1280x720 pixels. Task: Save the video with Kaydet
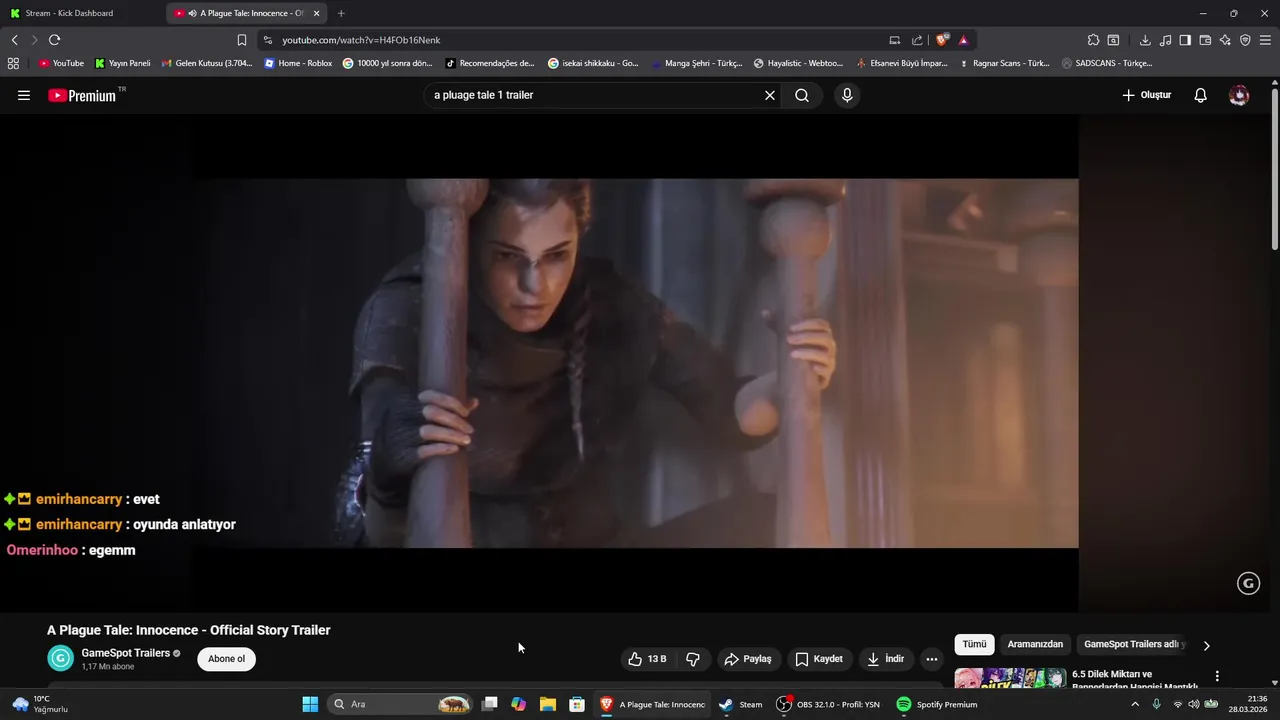[819, 659]
